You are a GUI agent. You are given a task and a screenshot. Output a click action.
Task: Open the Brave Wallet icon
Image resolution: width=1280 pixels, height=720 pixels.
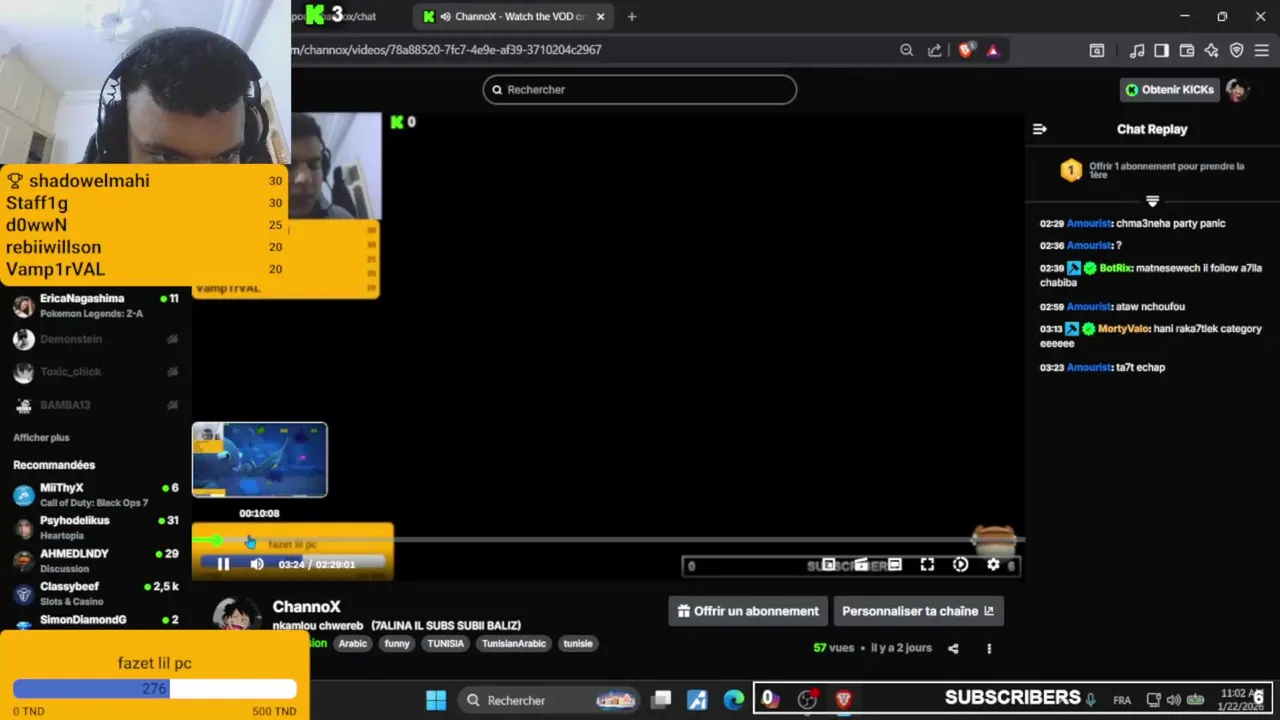(1187, 50)
